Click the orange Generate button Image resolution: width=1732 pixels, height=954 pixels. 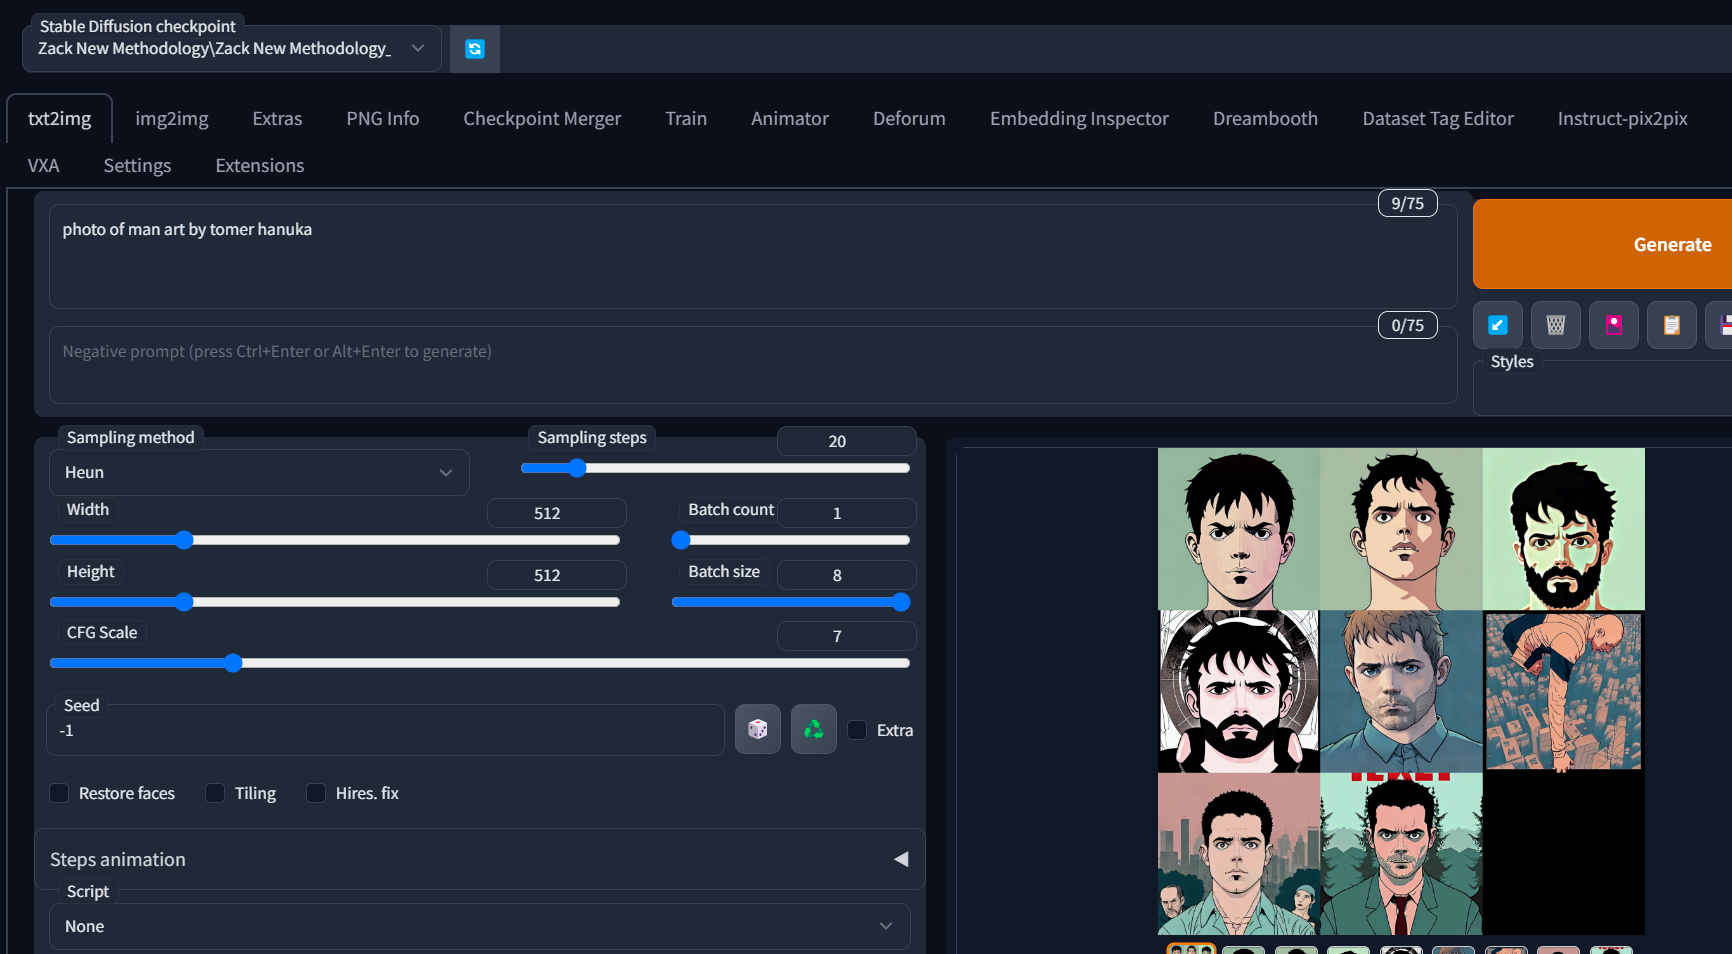(x=1602, y=245)
